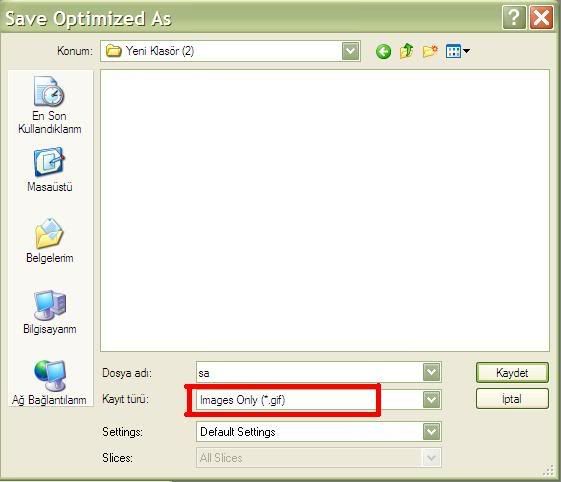The image size is (561, 482).
Task: Open the Belgelerim folder shortcut
Action: [x=49, y=240]
